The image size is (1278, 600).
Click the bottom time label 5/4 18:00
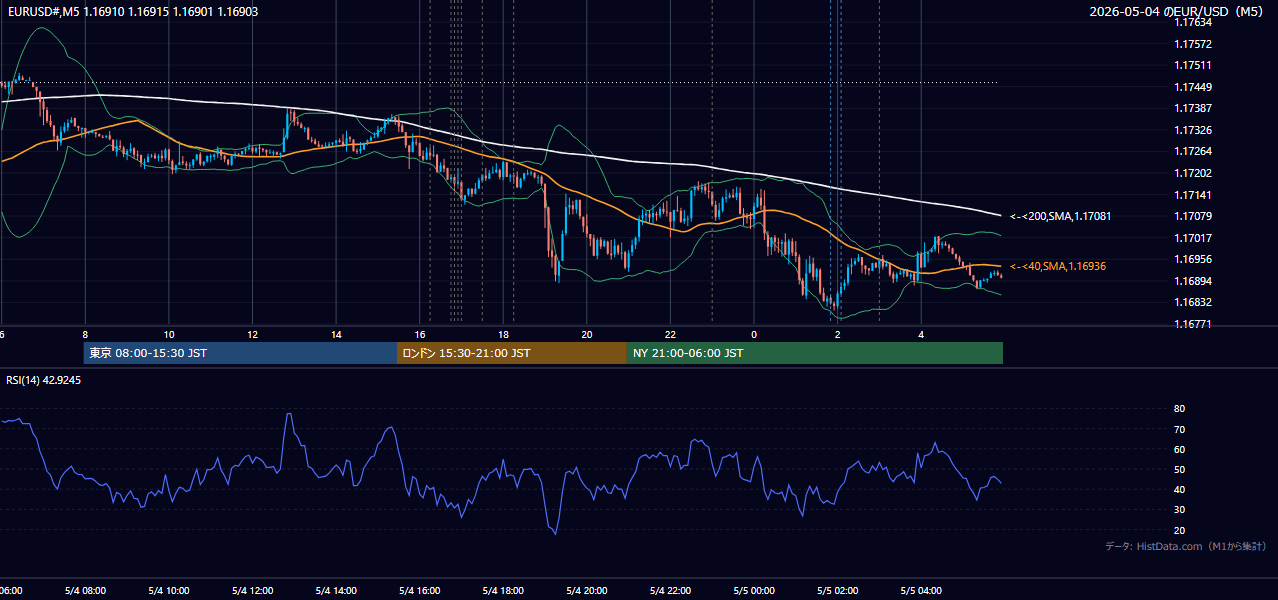pos(502,591)
